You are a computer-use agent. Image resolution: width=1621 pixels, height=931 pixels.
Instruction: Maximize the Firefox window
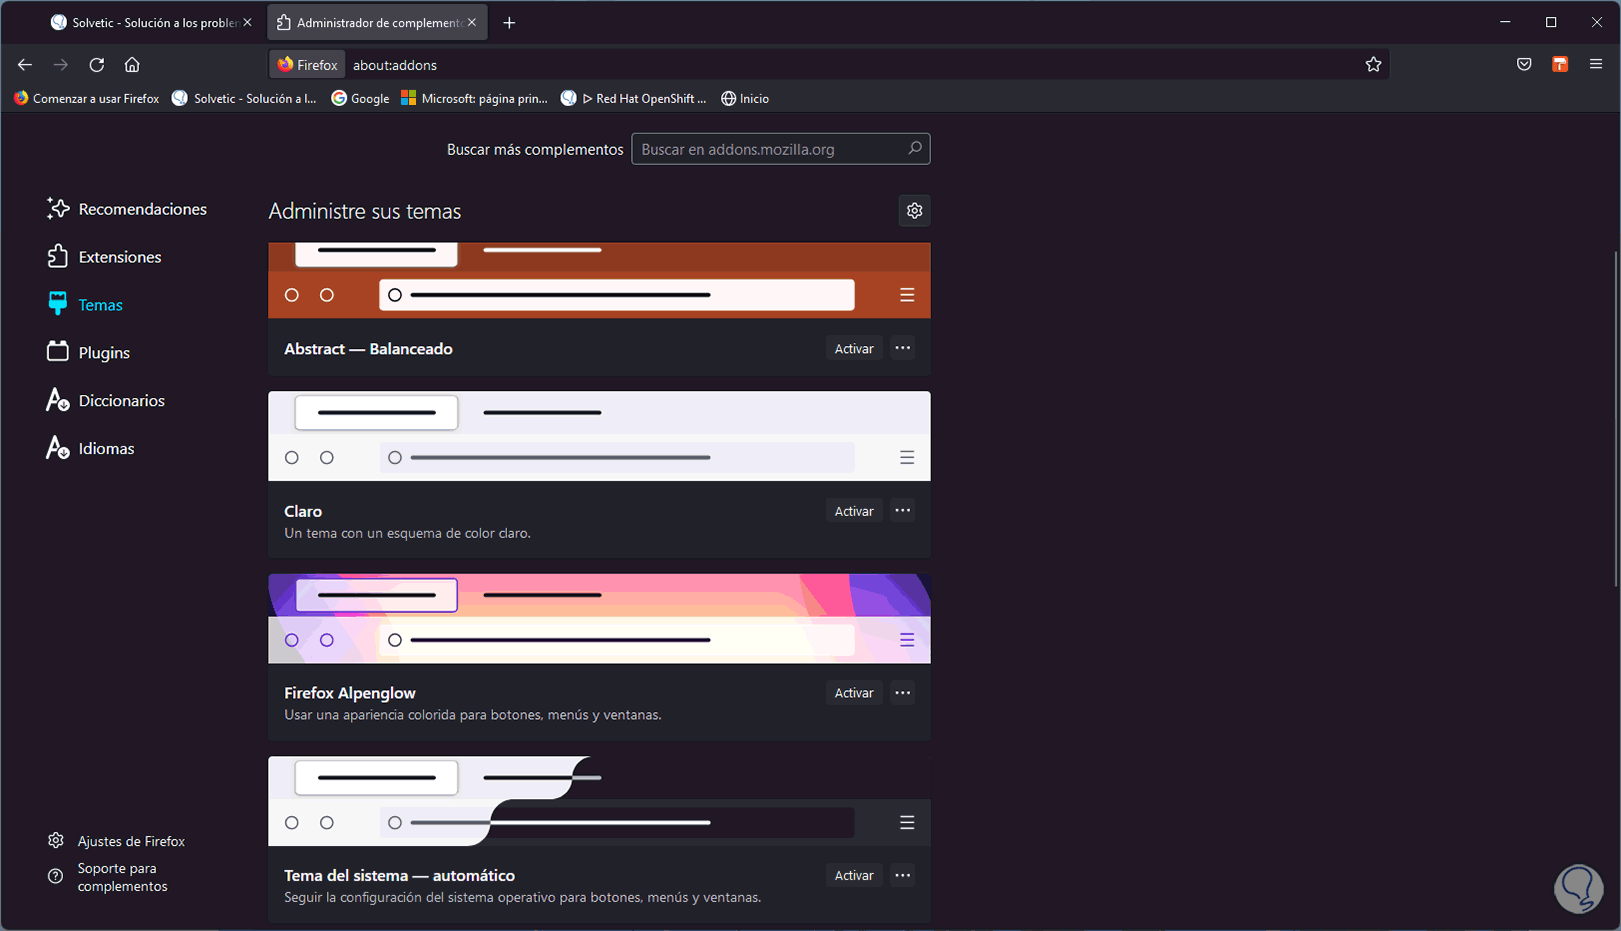tap(1551, 22)
